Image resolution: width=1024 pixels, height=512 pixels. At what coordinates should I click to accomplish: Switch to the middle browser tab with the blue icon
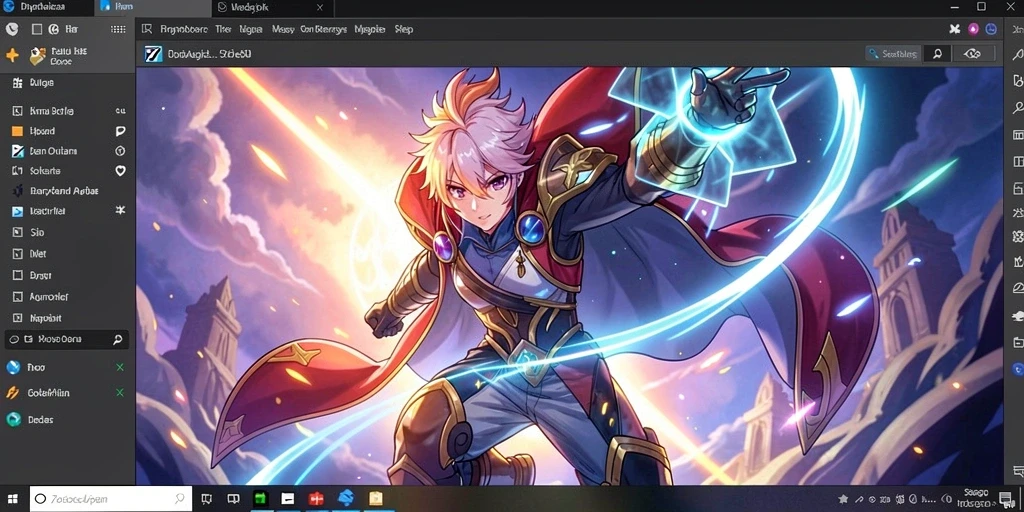[155, 8]
